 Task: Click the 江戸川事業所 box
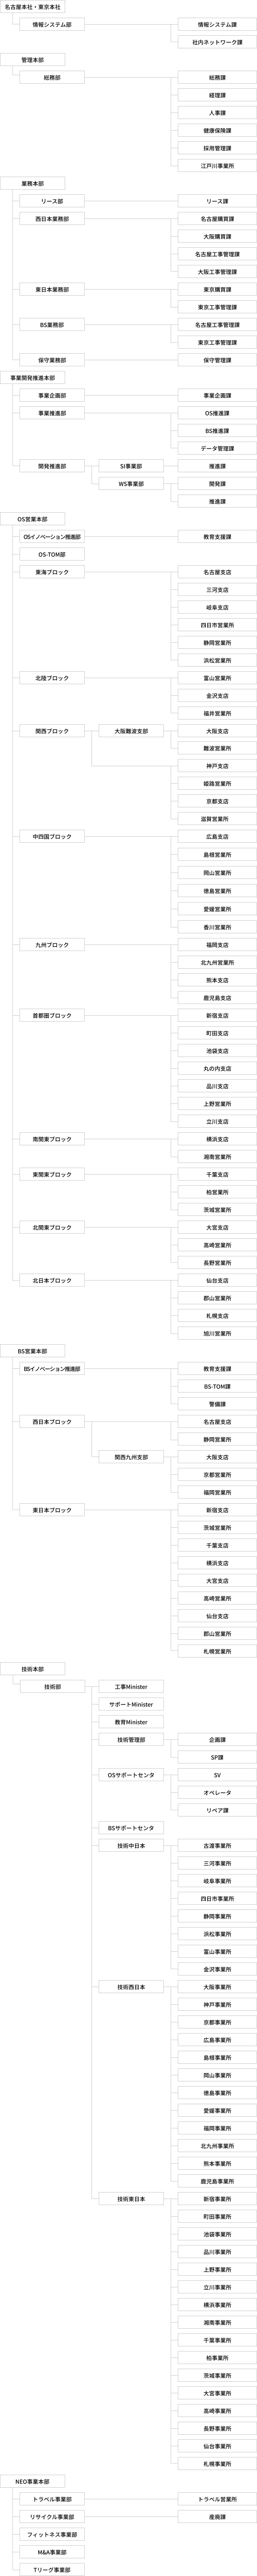217,166
